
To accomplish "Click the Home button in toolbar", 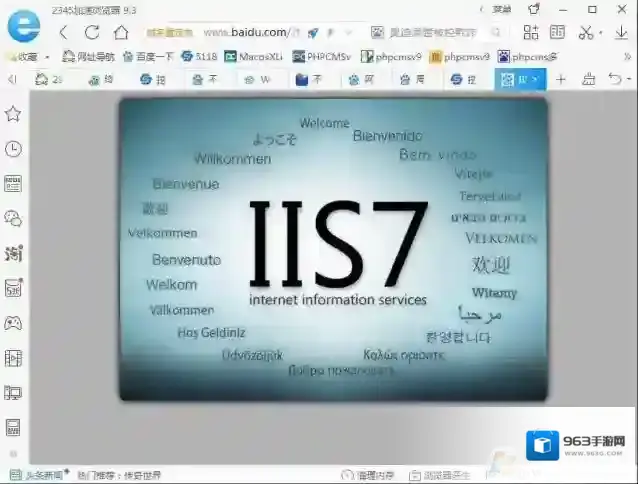I will pos(120,32).
